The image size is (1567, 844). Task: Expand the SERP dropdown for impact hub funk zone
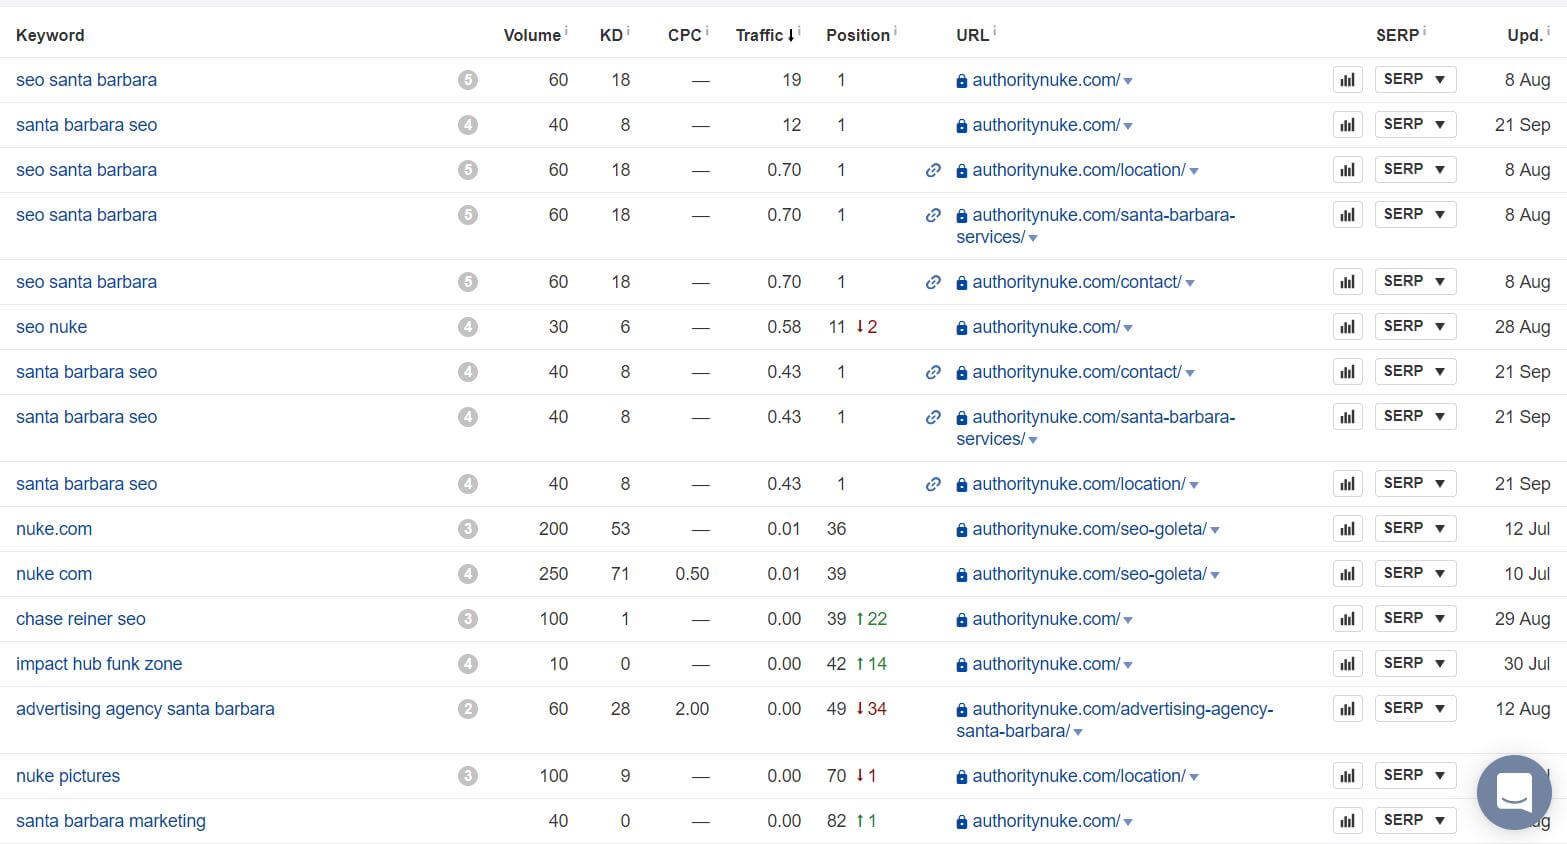point(1415,664)
